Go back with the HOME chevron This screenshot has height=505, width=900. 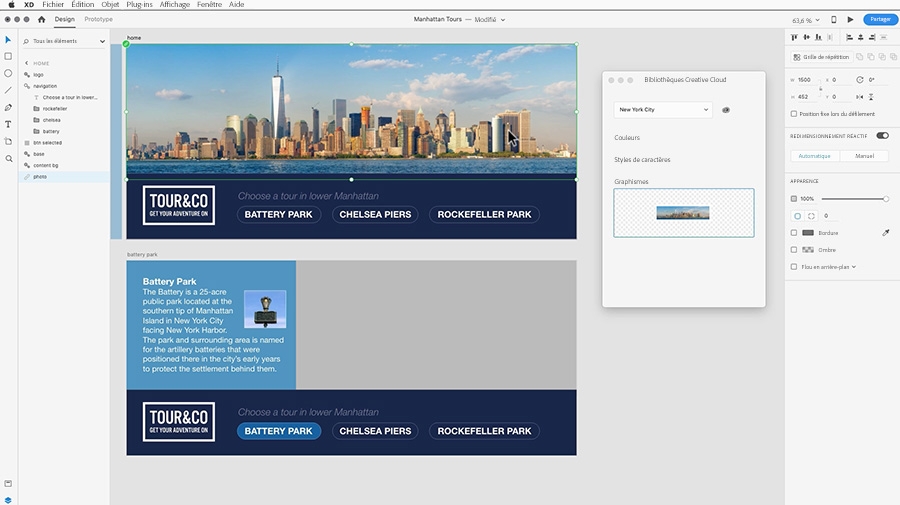click(x=26, y=63)
